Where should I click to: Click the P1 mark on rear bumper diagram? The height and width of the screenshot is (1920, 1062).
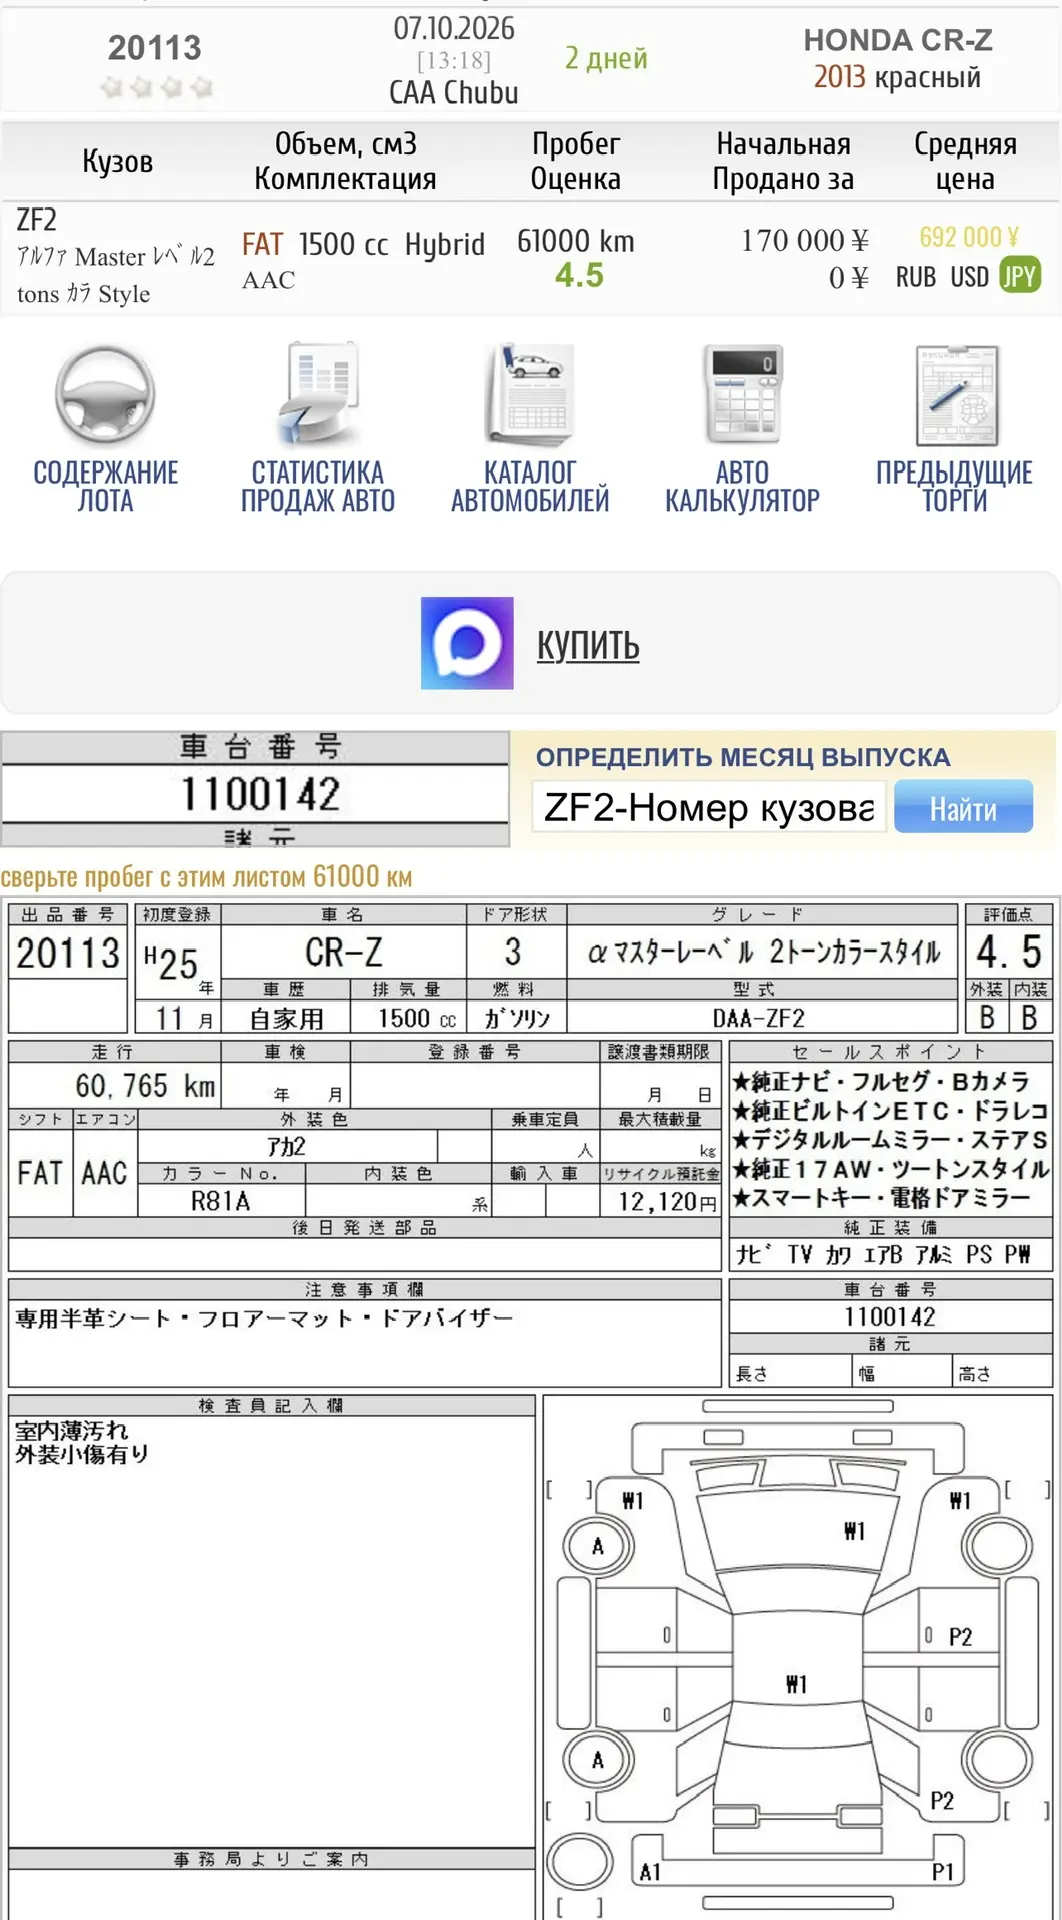coord(943,1871)
